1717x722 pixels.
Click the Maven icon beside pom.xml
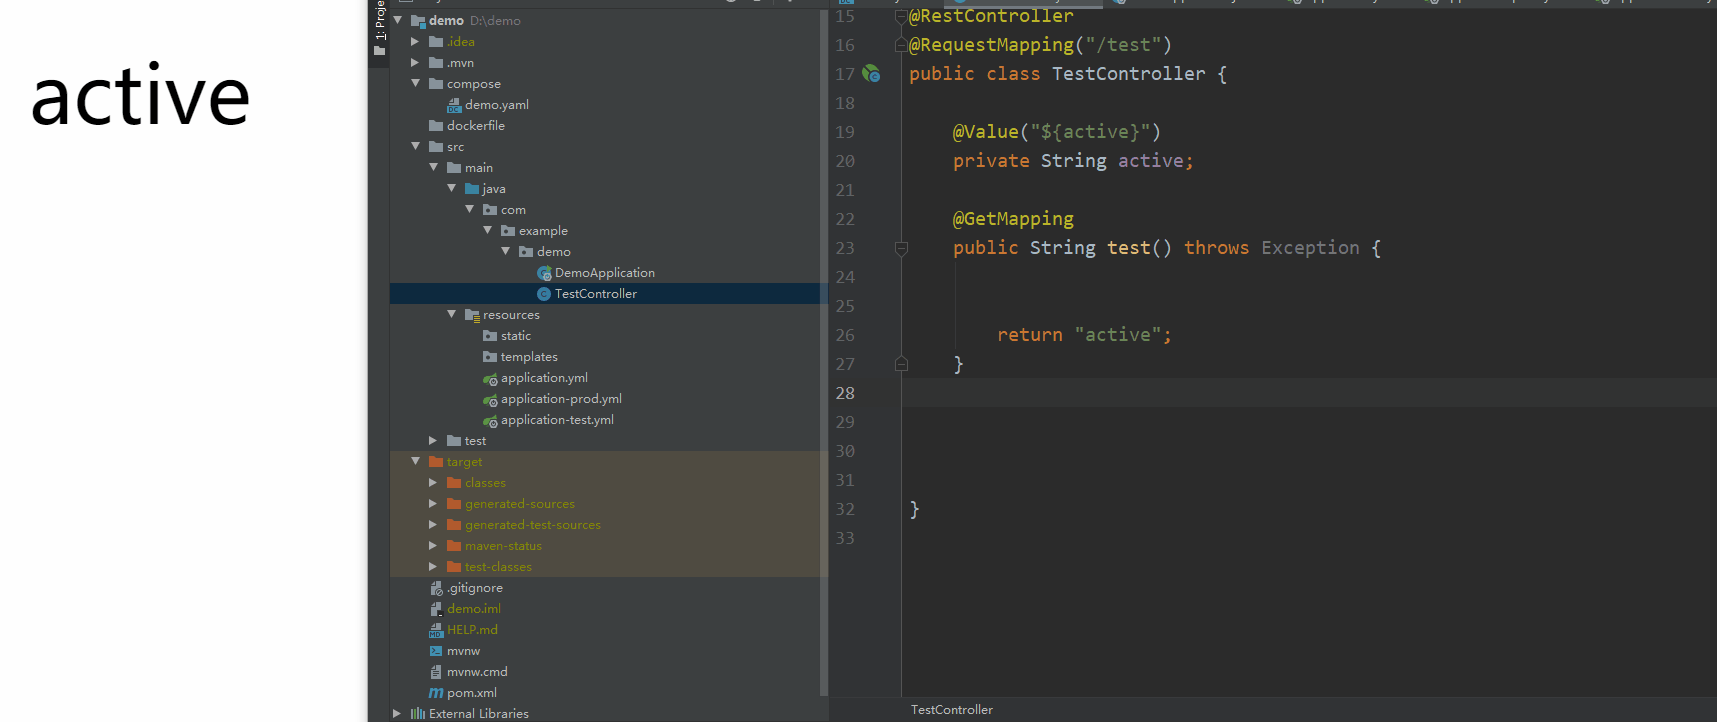pos(436,693)
